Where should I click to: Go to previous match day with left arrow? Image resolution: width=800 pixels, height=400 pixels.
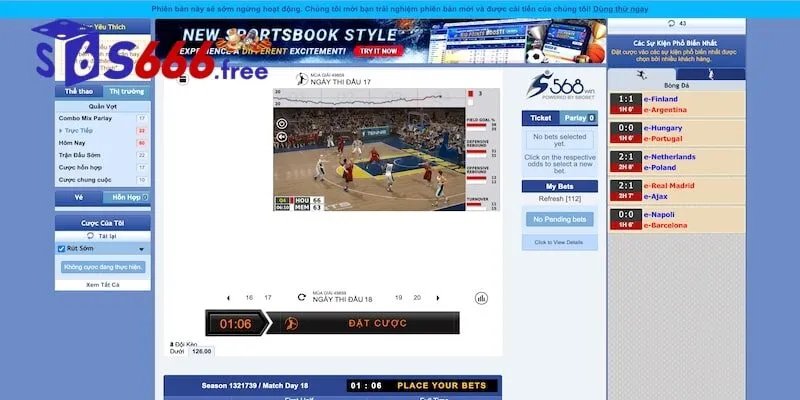point(229,298)
